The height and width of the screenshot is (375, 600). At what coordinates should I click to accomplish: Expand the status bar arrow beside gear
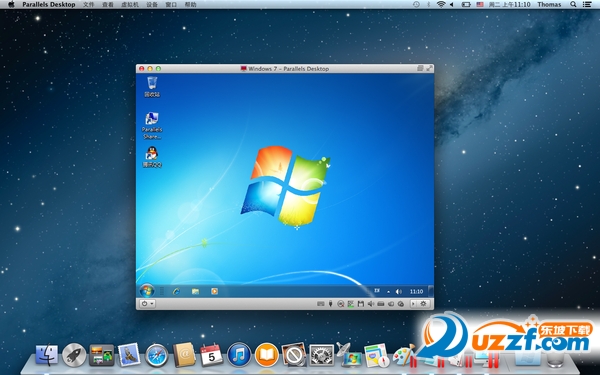[x=413, y=304]
